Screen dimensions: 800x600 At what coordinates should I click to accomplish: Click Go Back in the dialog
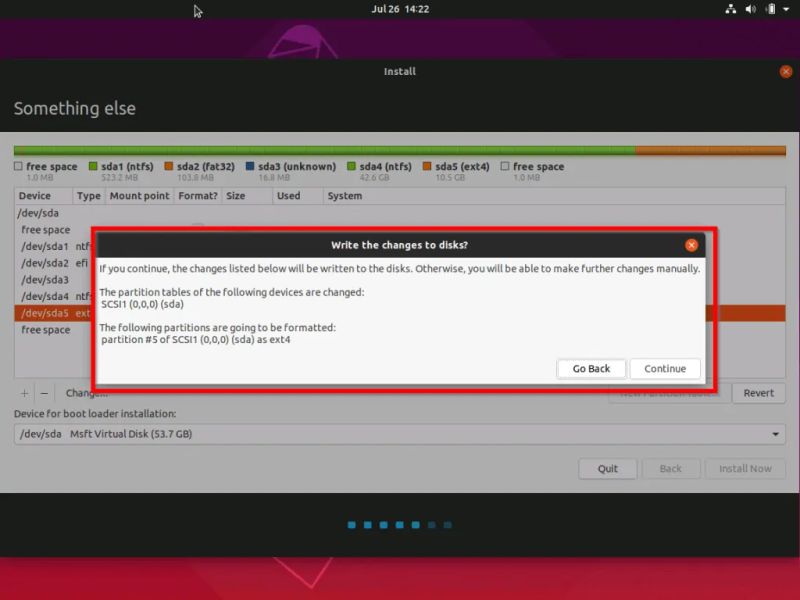pos(591,368)
